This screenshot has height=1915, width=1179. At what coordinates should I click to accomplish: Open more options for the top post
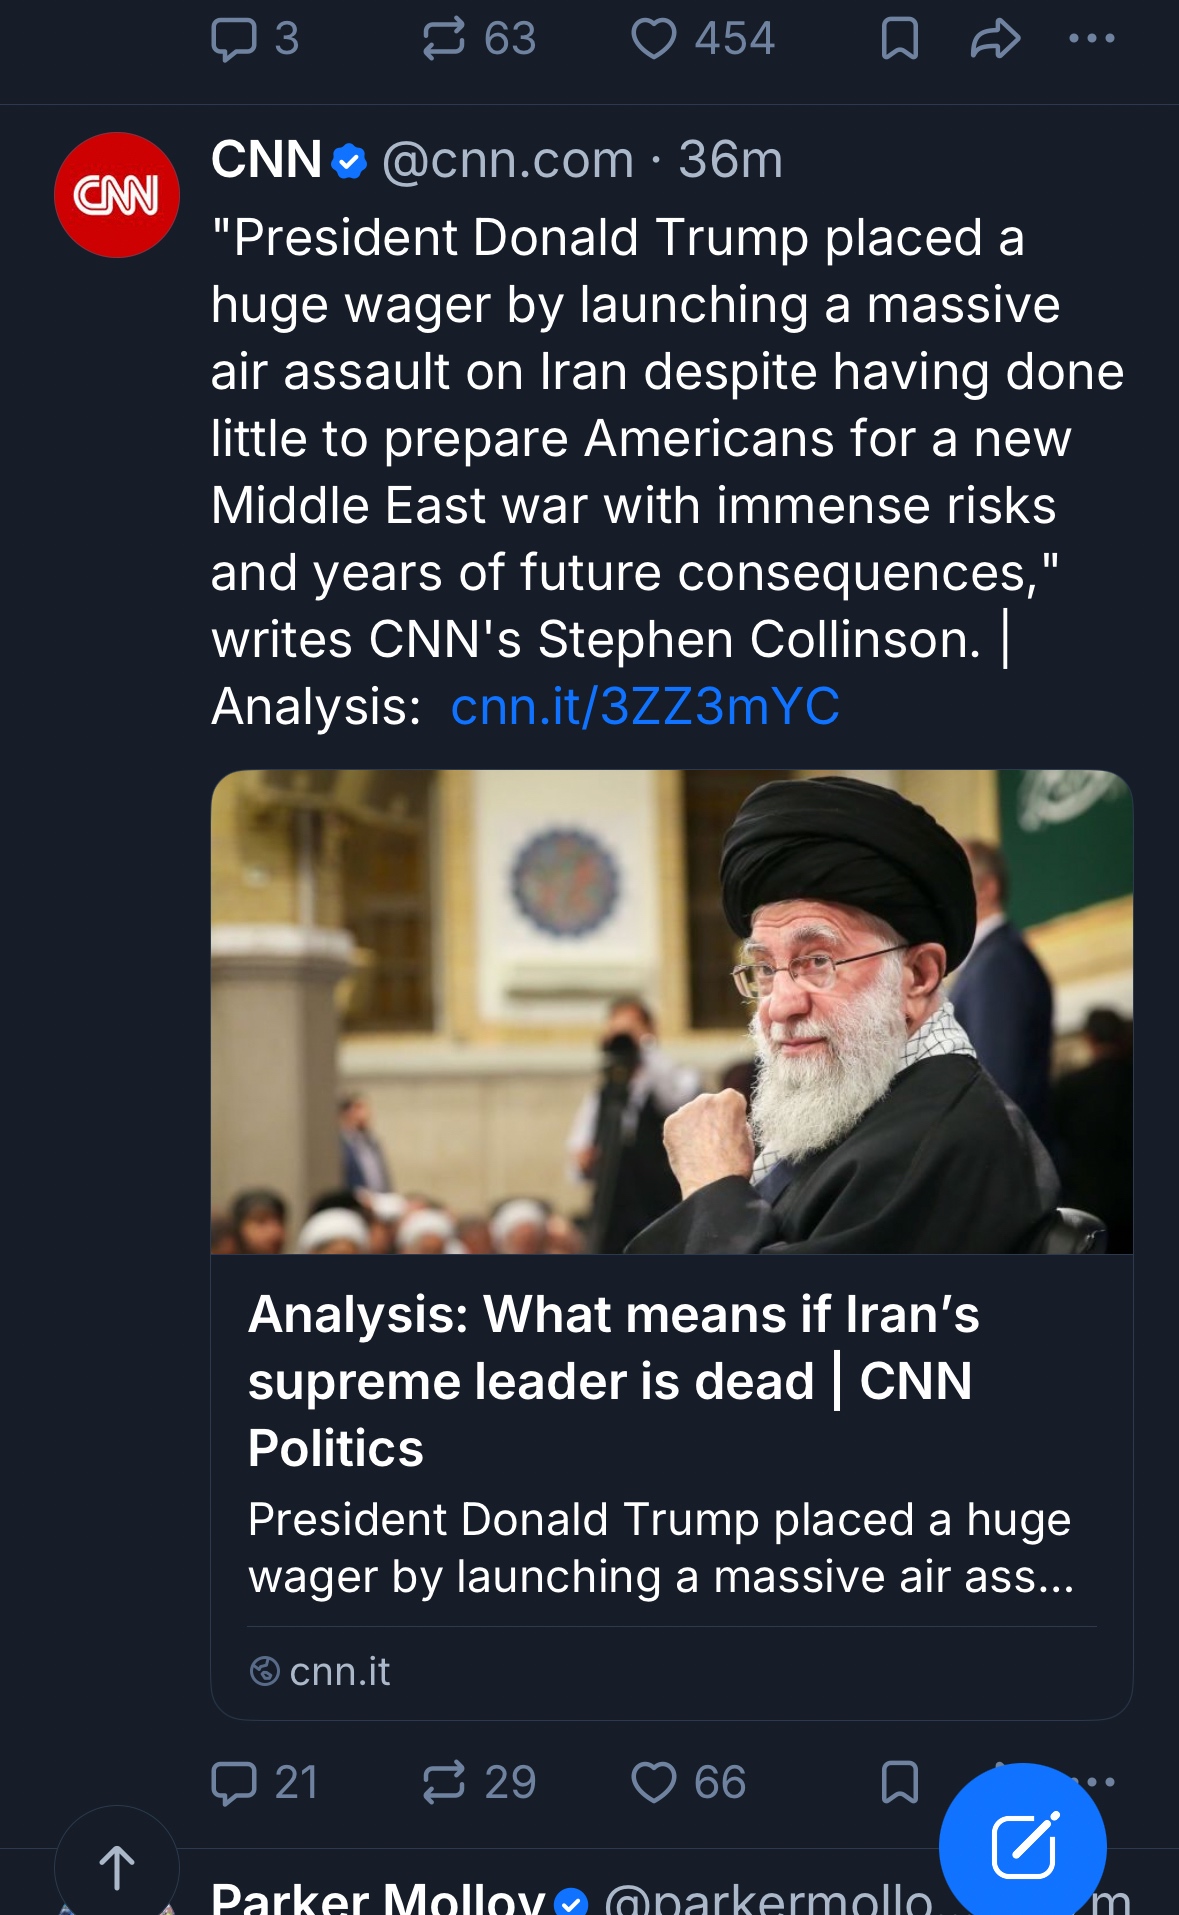point(1091,40)
